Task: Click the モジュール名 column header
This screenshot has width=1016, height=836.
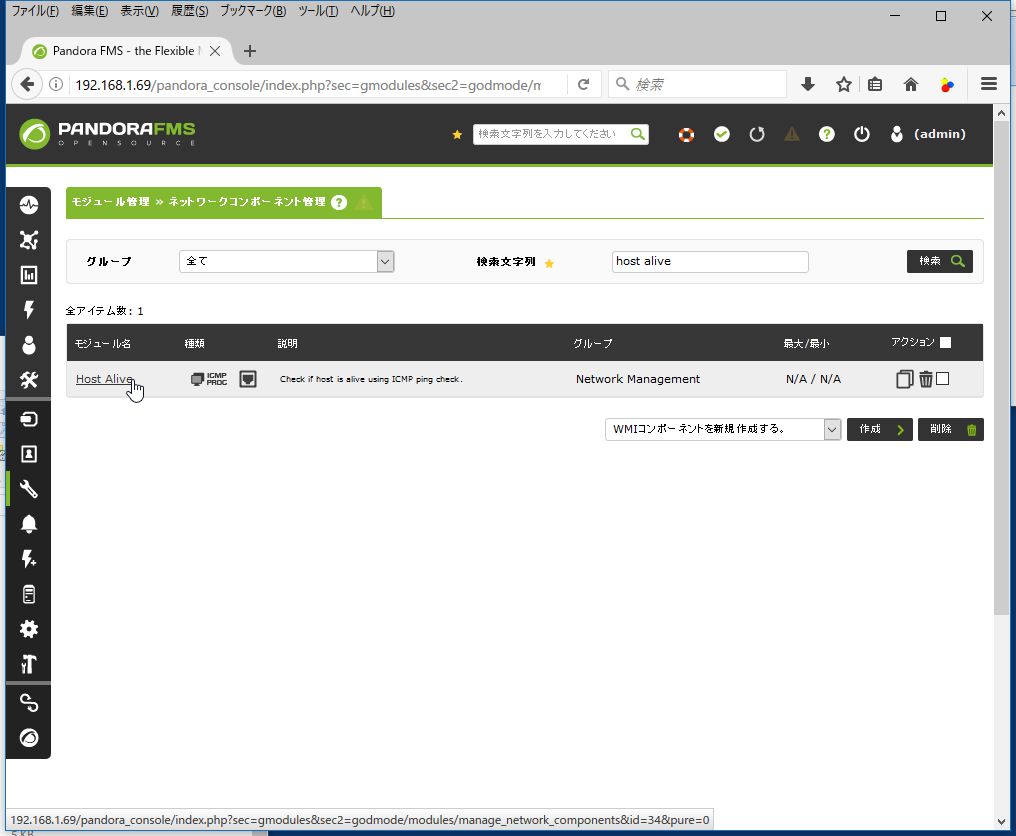Action: pos(102,343)
